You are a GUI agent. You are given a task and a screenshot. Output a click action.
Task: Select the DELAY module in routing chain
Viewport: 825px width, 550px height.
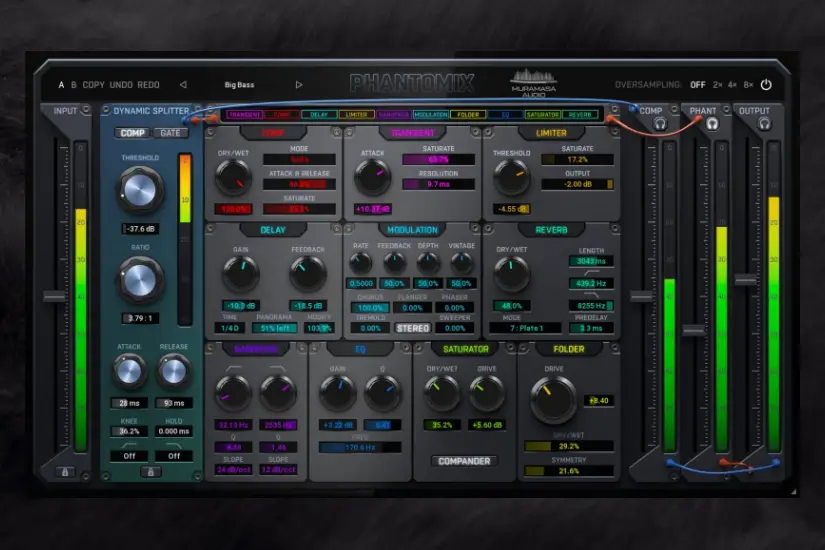pyautogui.click(x=319, y=115)
